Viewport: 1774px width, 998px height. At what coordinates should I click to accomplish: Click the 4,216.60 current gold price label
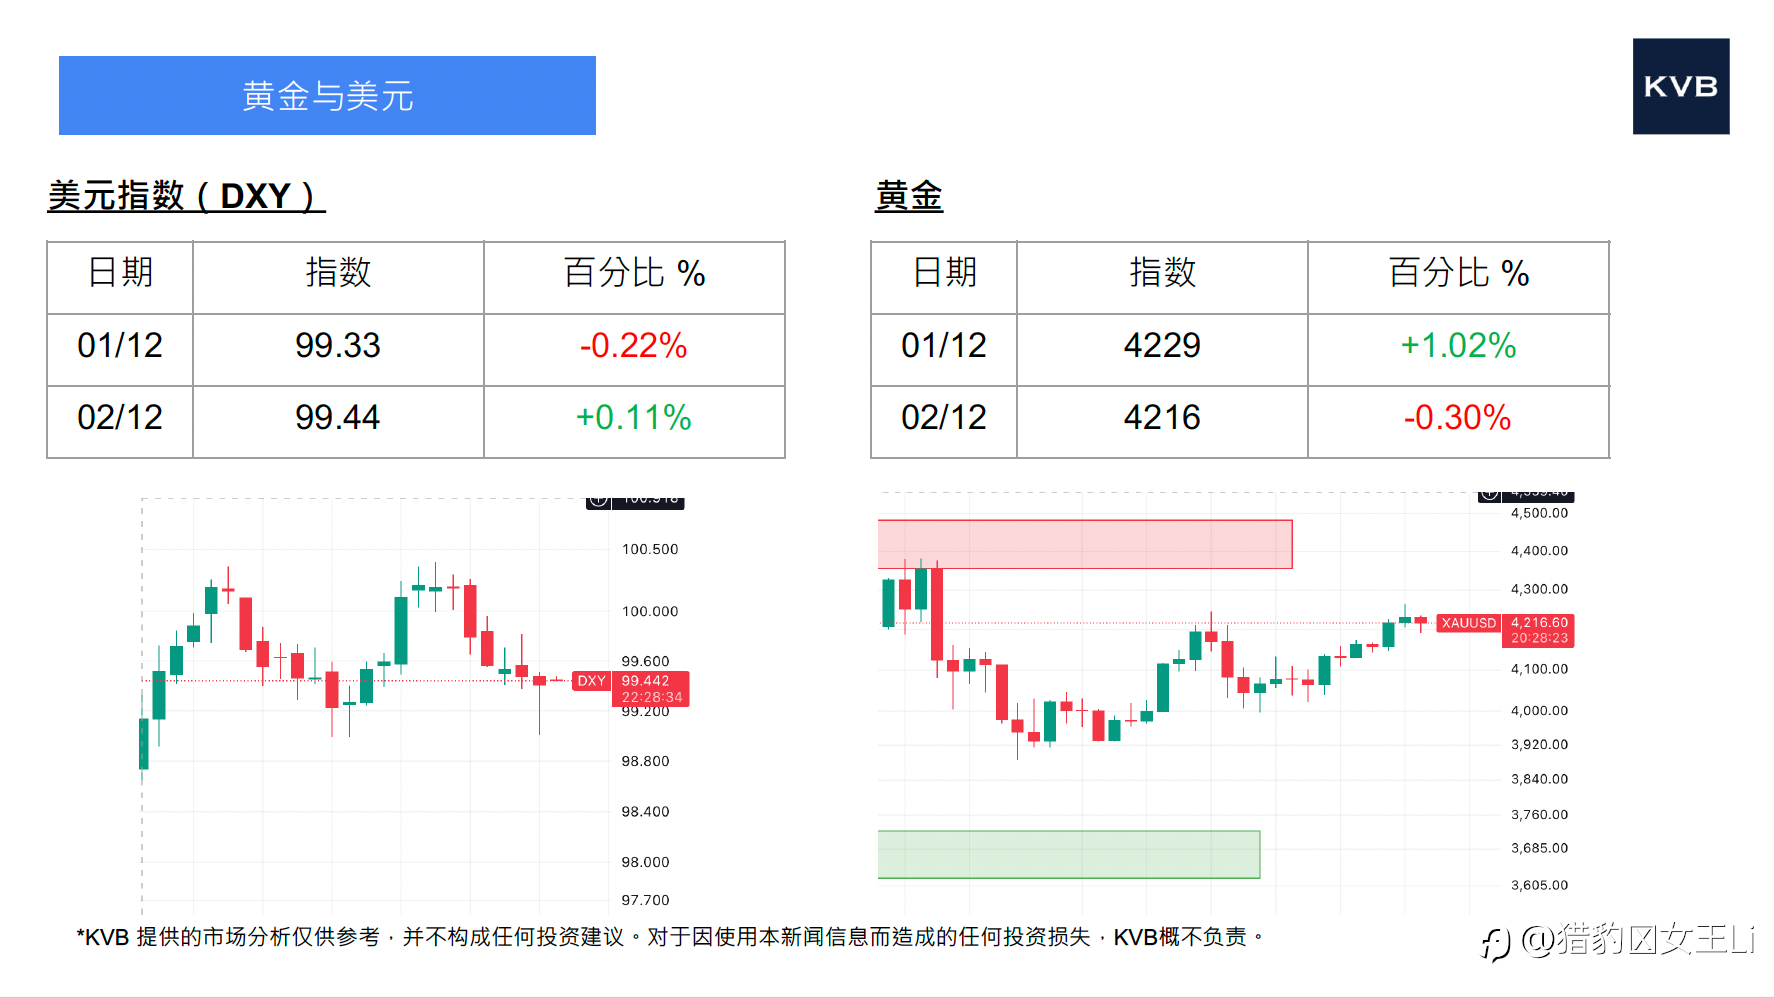click(1538, 623)
